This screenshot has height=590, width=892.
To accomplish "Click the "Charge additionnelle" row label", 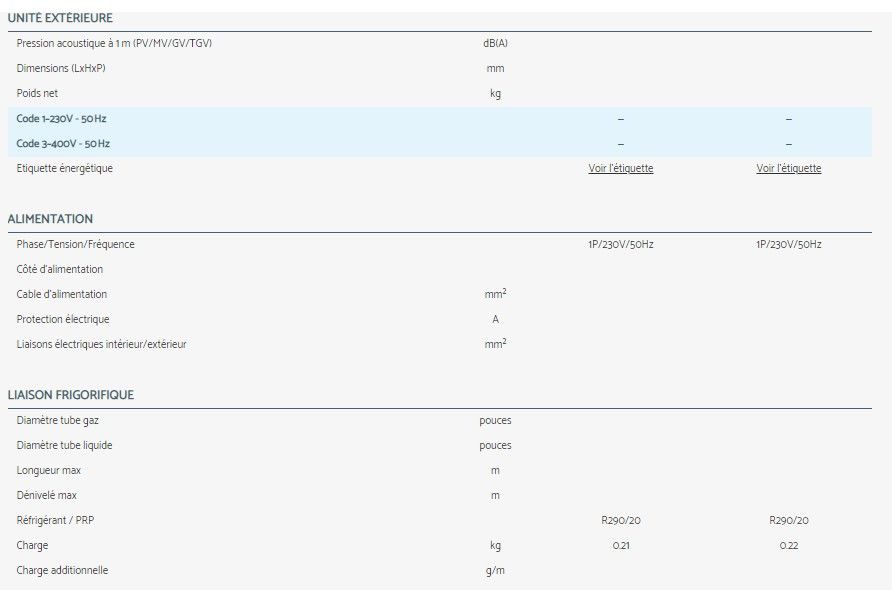I will (x=62, y=570).
